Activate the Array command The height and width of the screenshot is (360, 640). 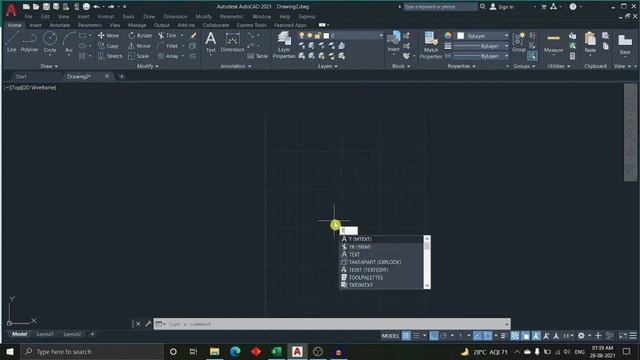[x=168, y=56]
